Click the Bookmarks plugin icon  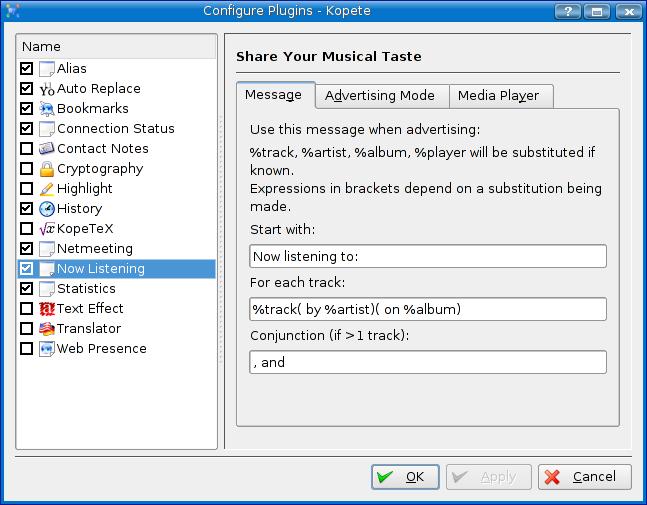46,109
